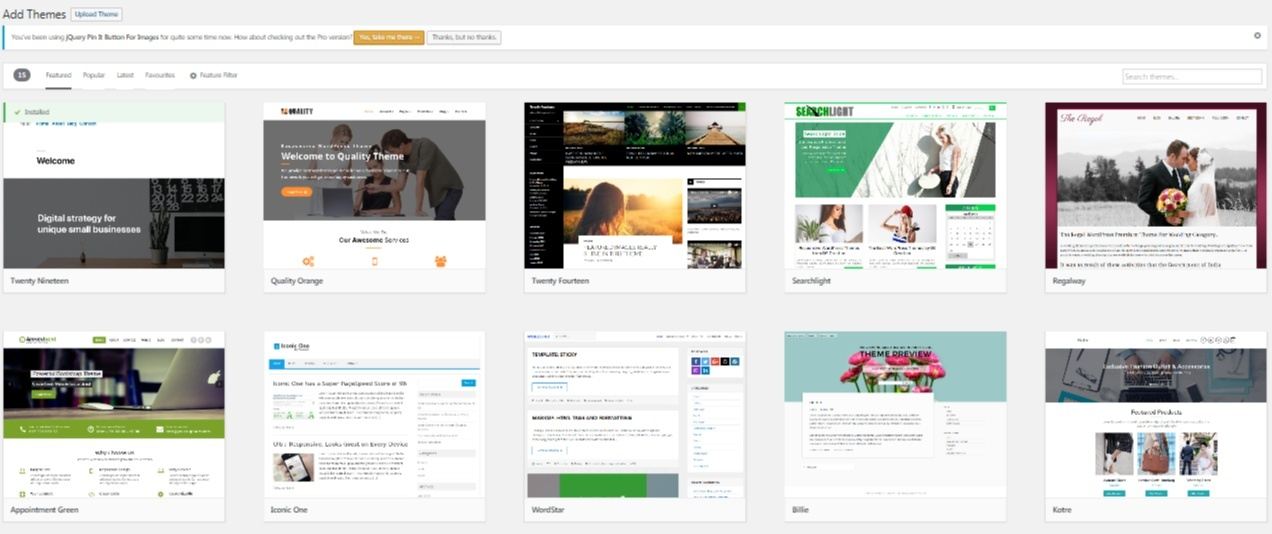Open Twenty Fourteen theme thumbnail
Viewport: 1272px width, 534px height.
coord(635,185)
